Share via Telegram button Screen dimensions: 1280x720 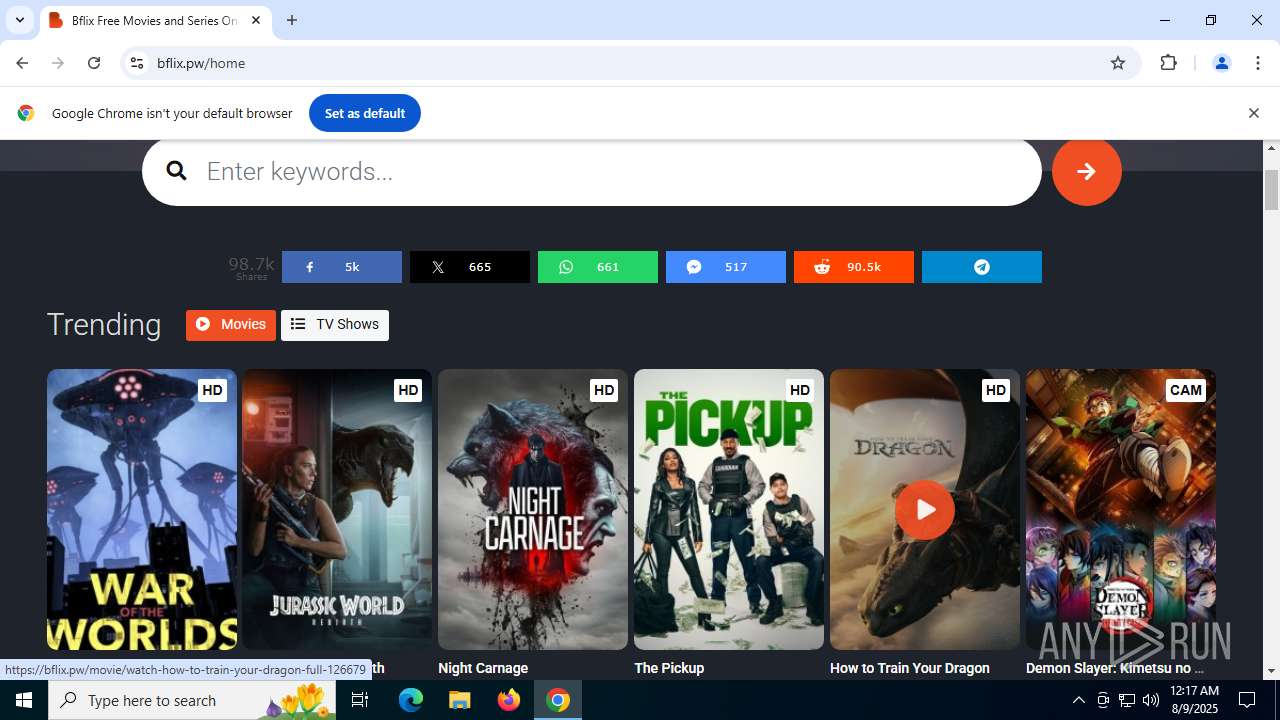pos(982,267)
